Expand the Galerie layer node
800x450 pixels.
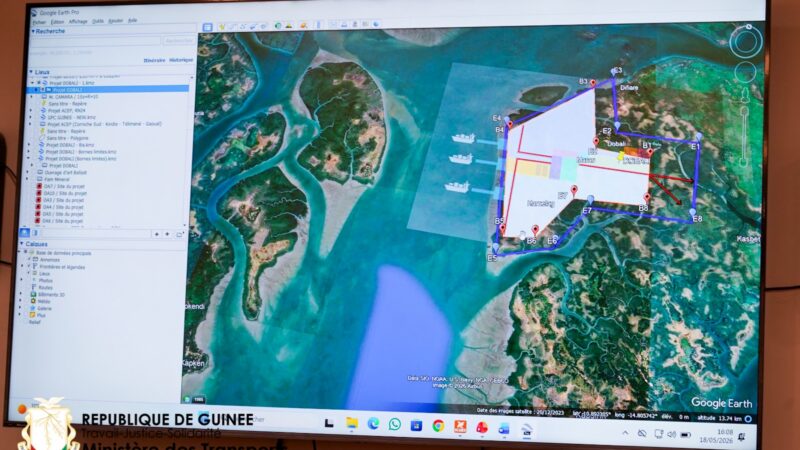[x=20, y=307]
